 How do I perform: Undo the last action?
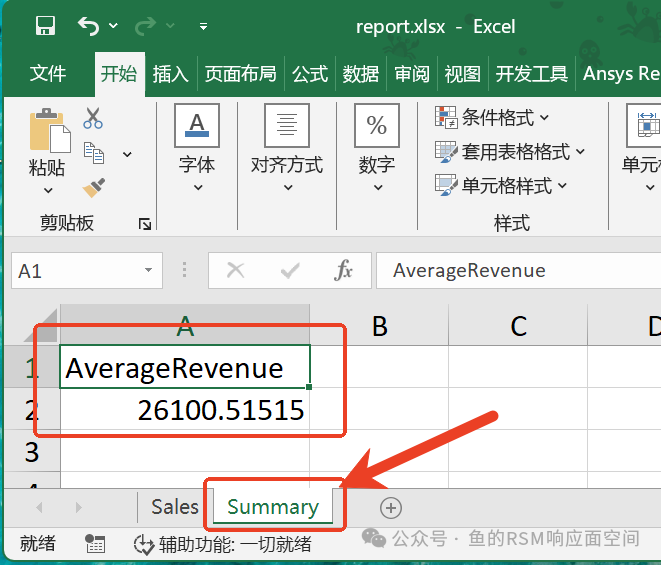pyautogui.click(x=89, y=26)
